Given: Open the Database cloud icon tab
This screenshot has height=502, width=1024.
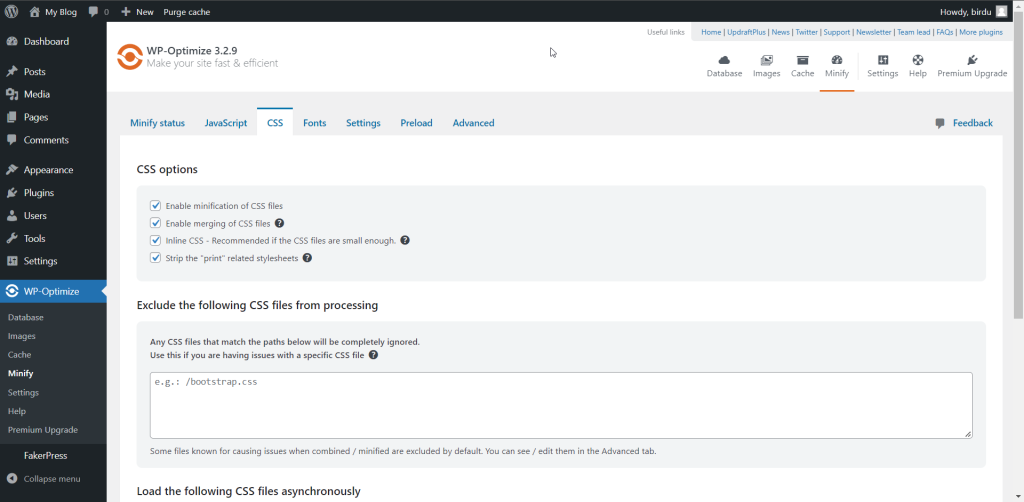Looking at the screenshot, I should (x=724, y=67).
